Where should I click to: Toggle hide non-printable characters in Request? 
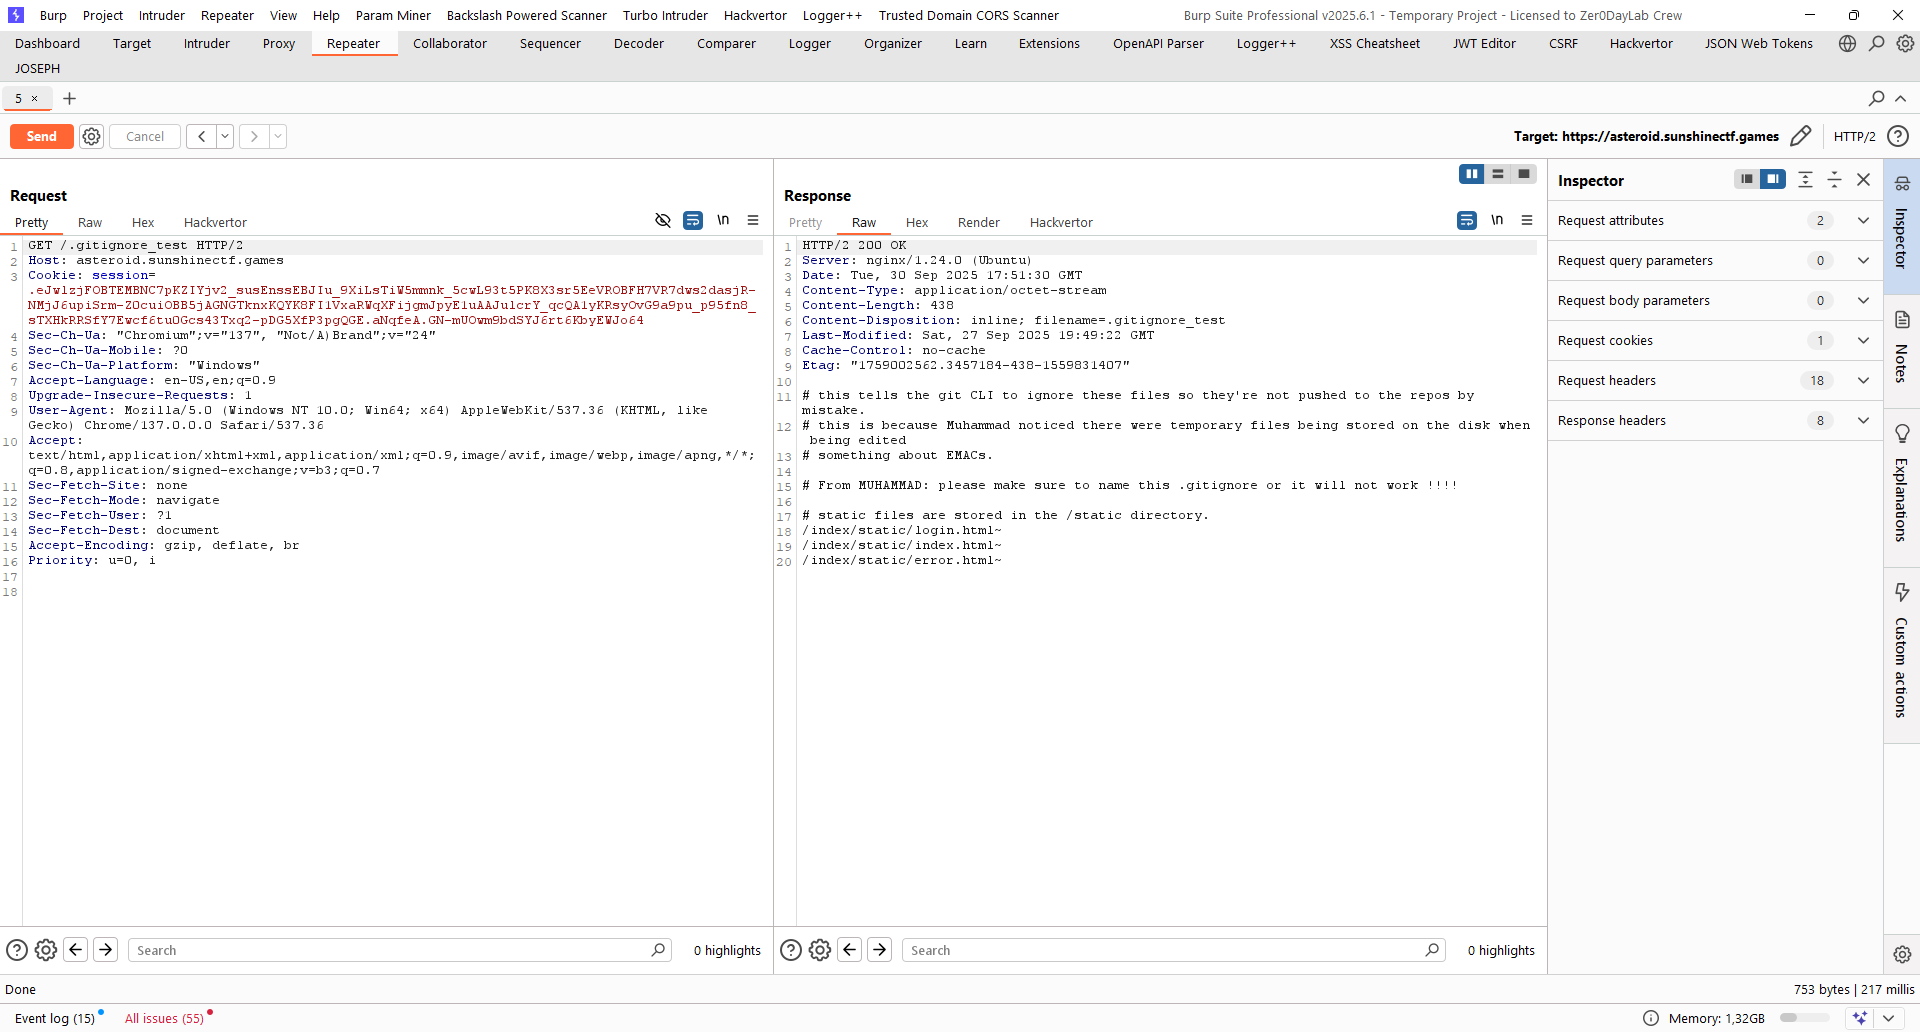pos(663,220)
